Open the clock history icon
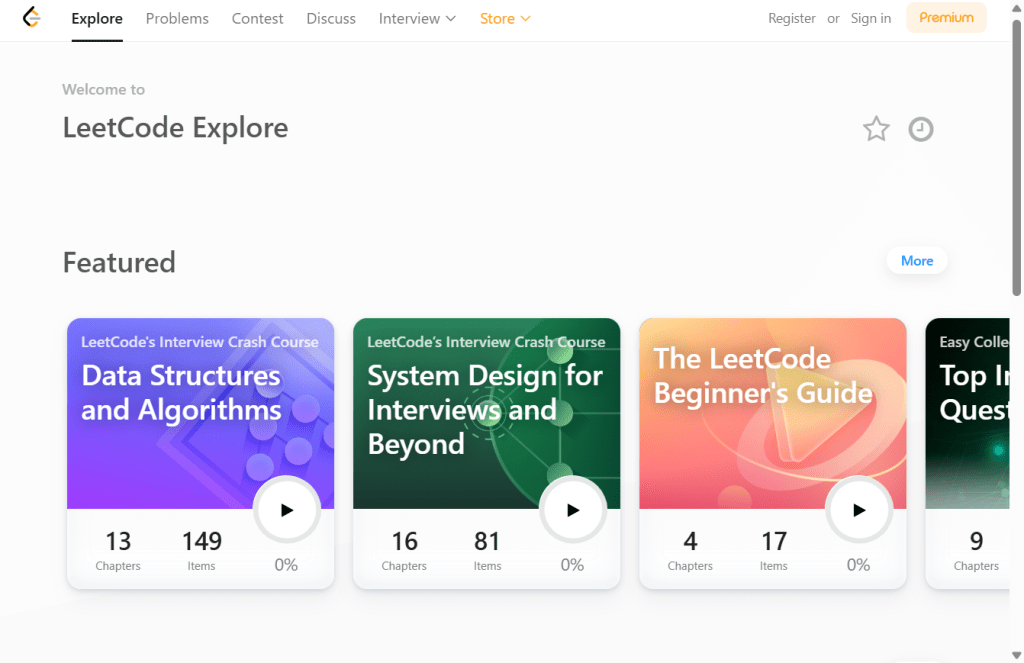This screenshot has height=663, width=1024. 920,129
